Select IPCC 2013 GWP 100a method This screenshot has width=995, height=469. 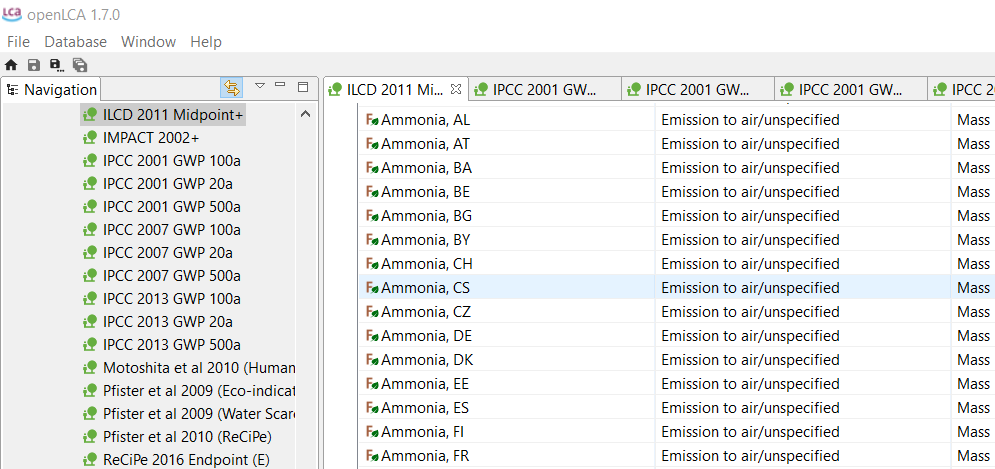pyautogui.click(x=171, y=298)
